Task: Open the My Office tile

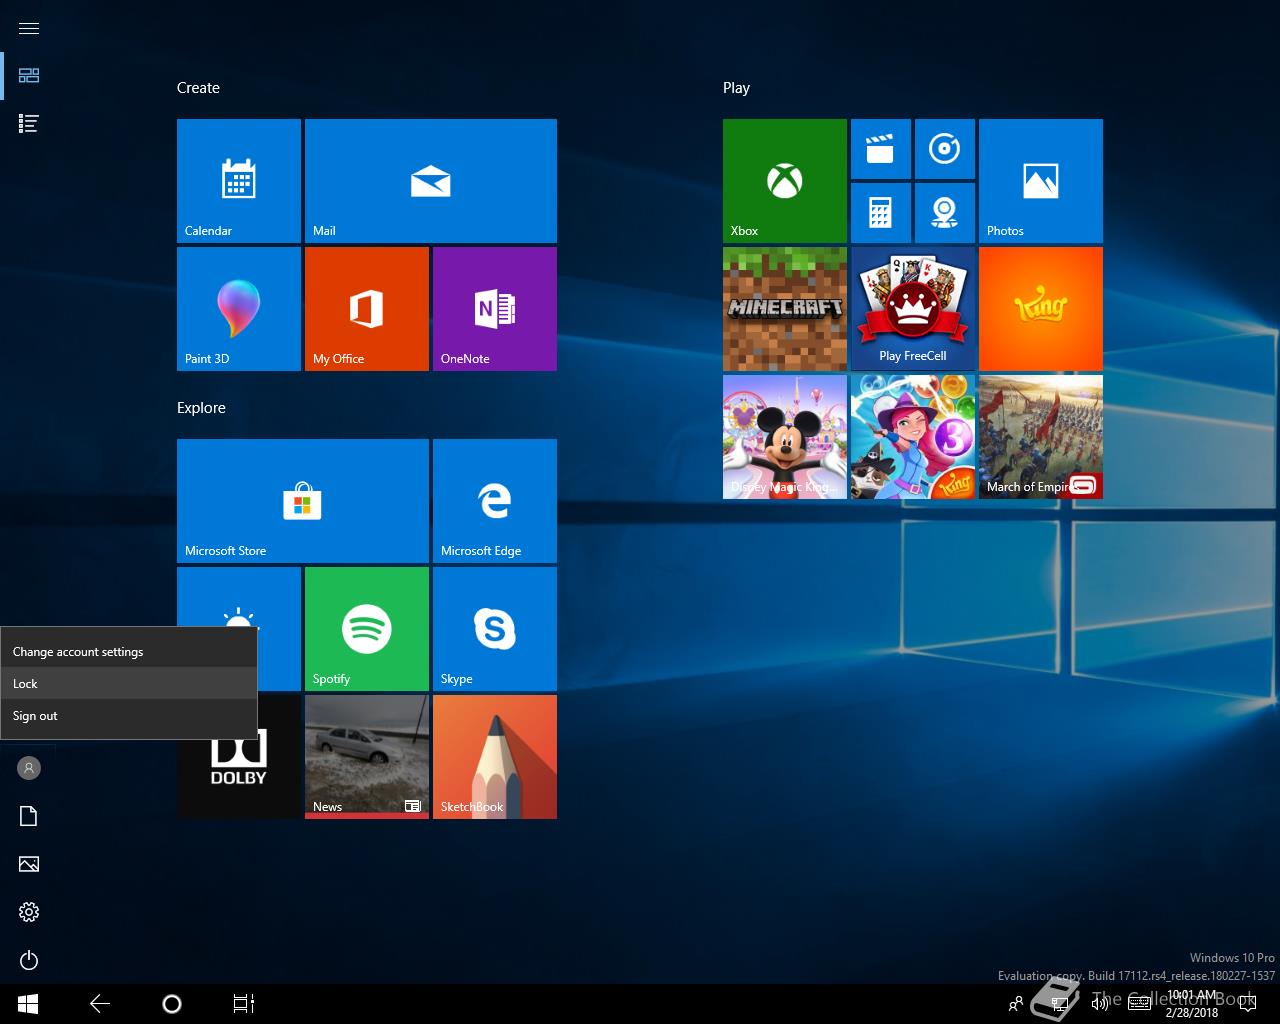Action: (x=367, y=309)
